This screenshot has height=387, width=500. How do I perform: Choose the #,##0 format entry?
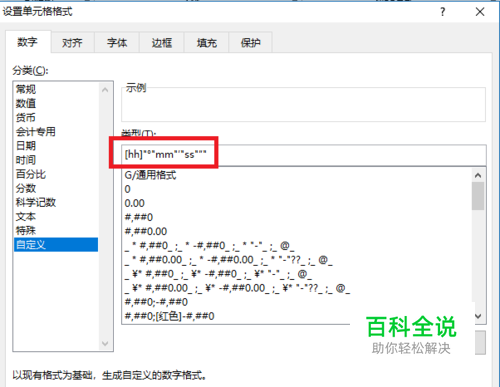297,217
